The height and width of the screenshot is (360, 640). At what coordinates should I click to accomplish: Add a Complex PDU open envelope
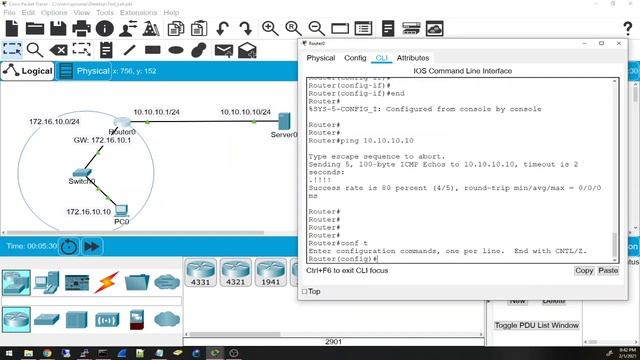(247, 50)
